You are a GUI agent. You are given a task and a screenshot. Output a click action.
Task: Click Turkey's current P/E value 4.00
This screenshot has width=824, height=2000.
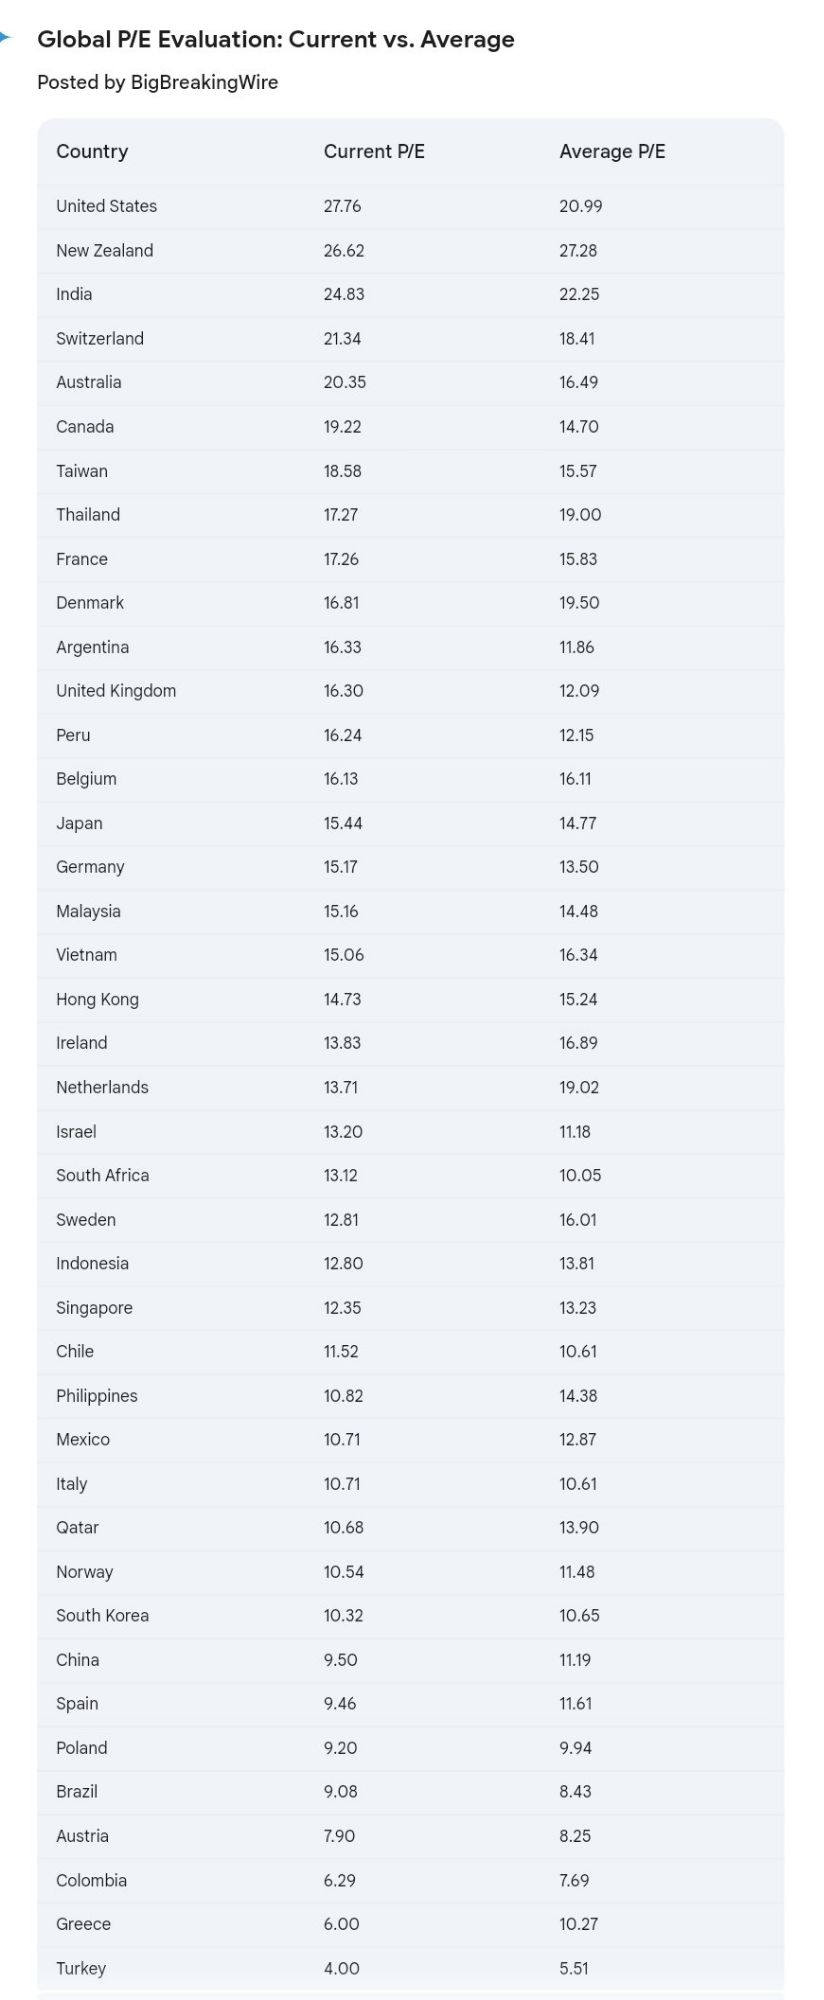click(x=341, y=1968)
